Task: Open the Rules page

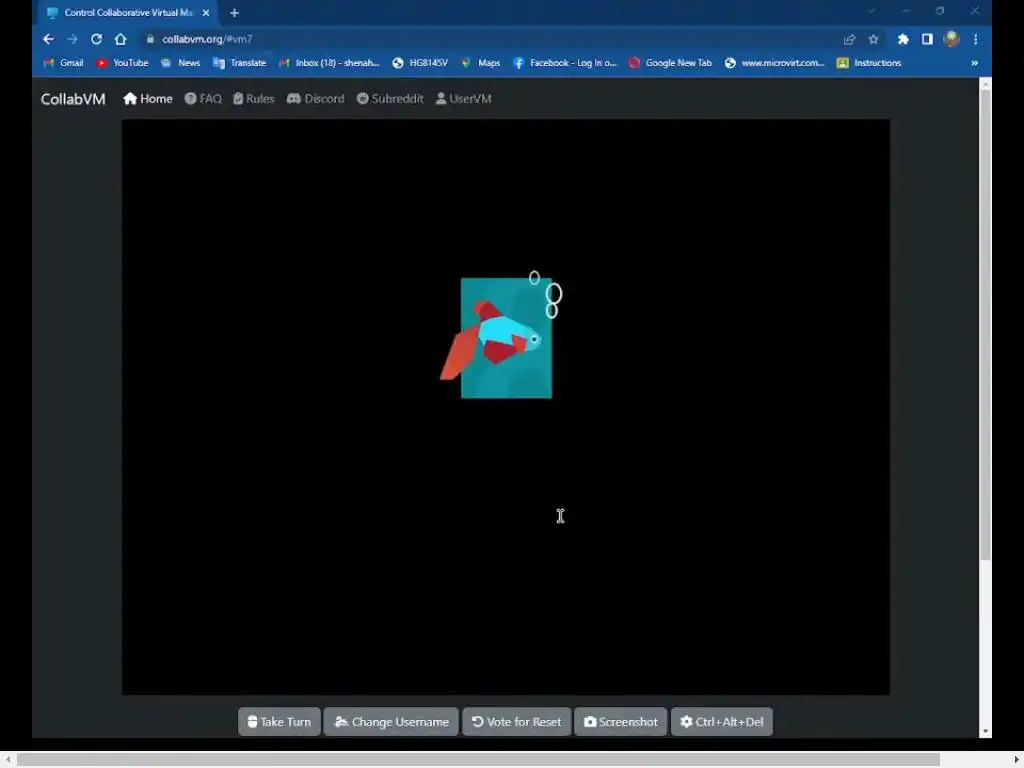Action: 254,99
